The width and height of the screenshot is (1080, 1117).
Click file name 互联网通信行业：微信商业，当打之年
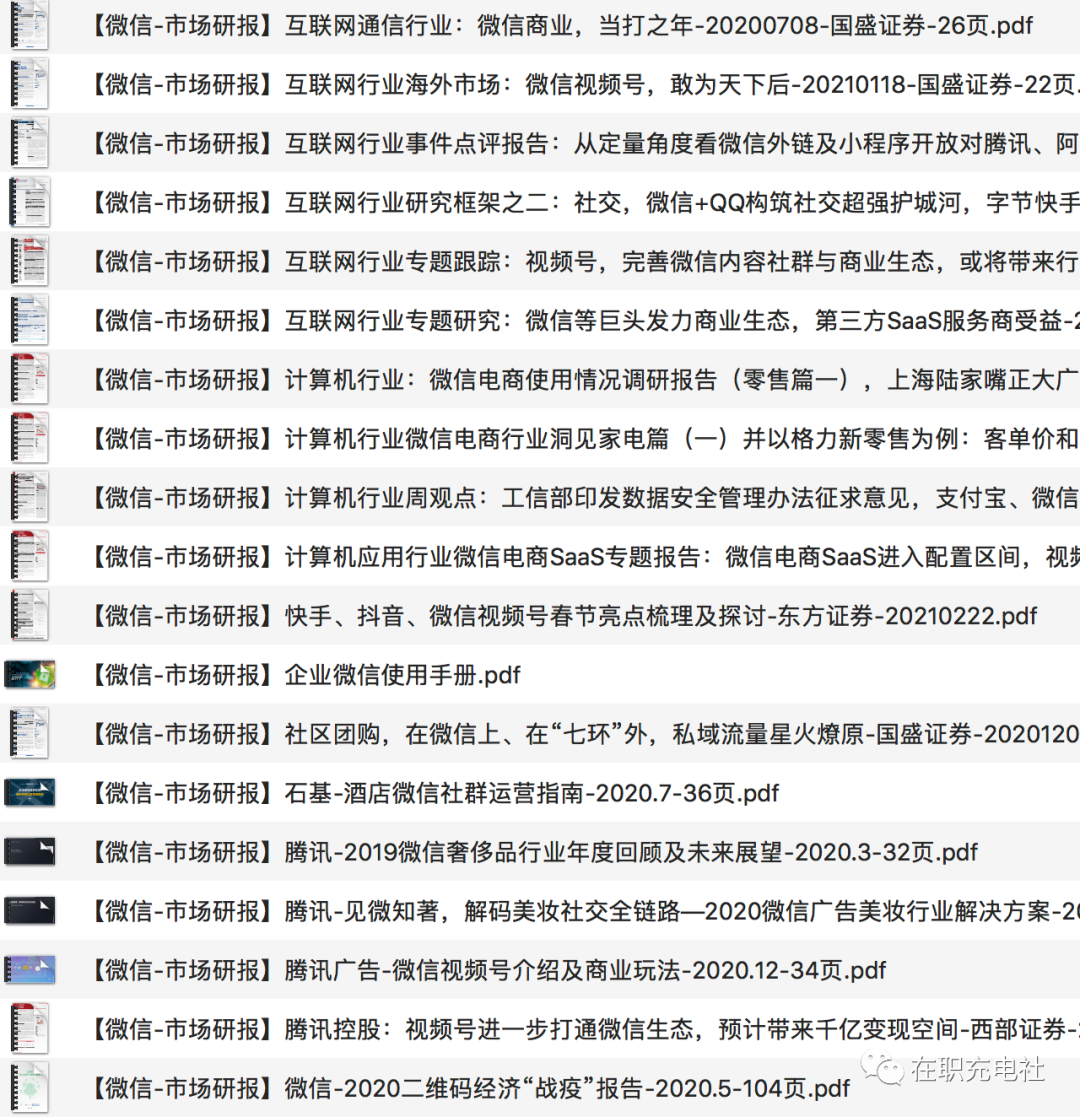point(562,26)
